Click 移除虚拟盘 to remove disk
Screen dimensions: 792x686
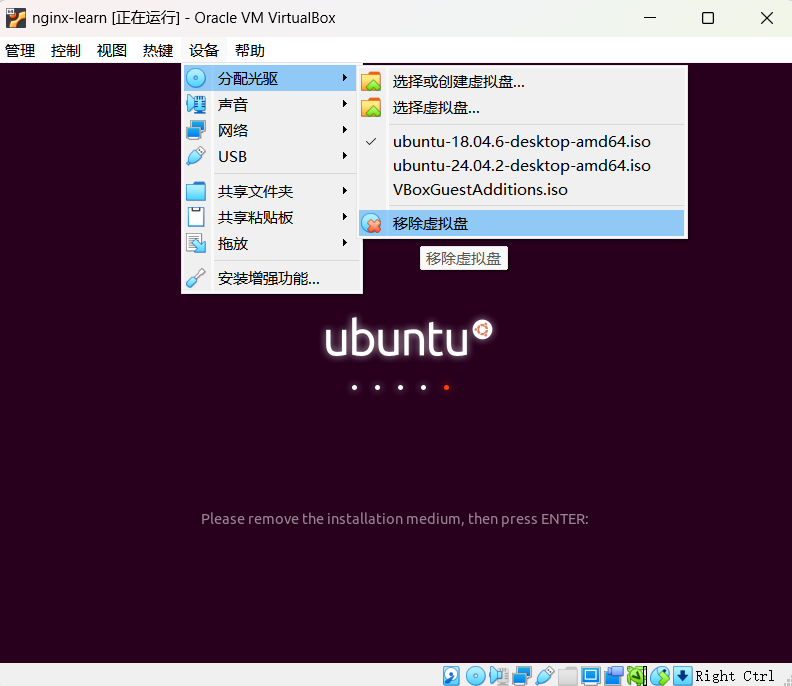(522, 223)
